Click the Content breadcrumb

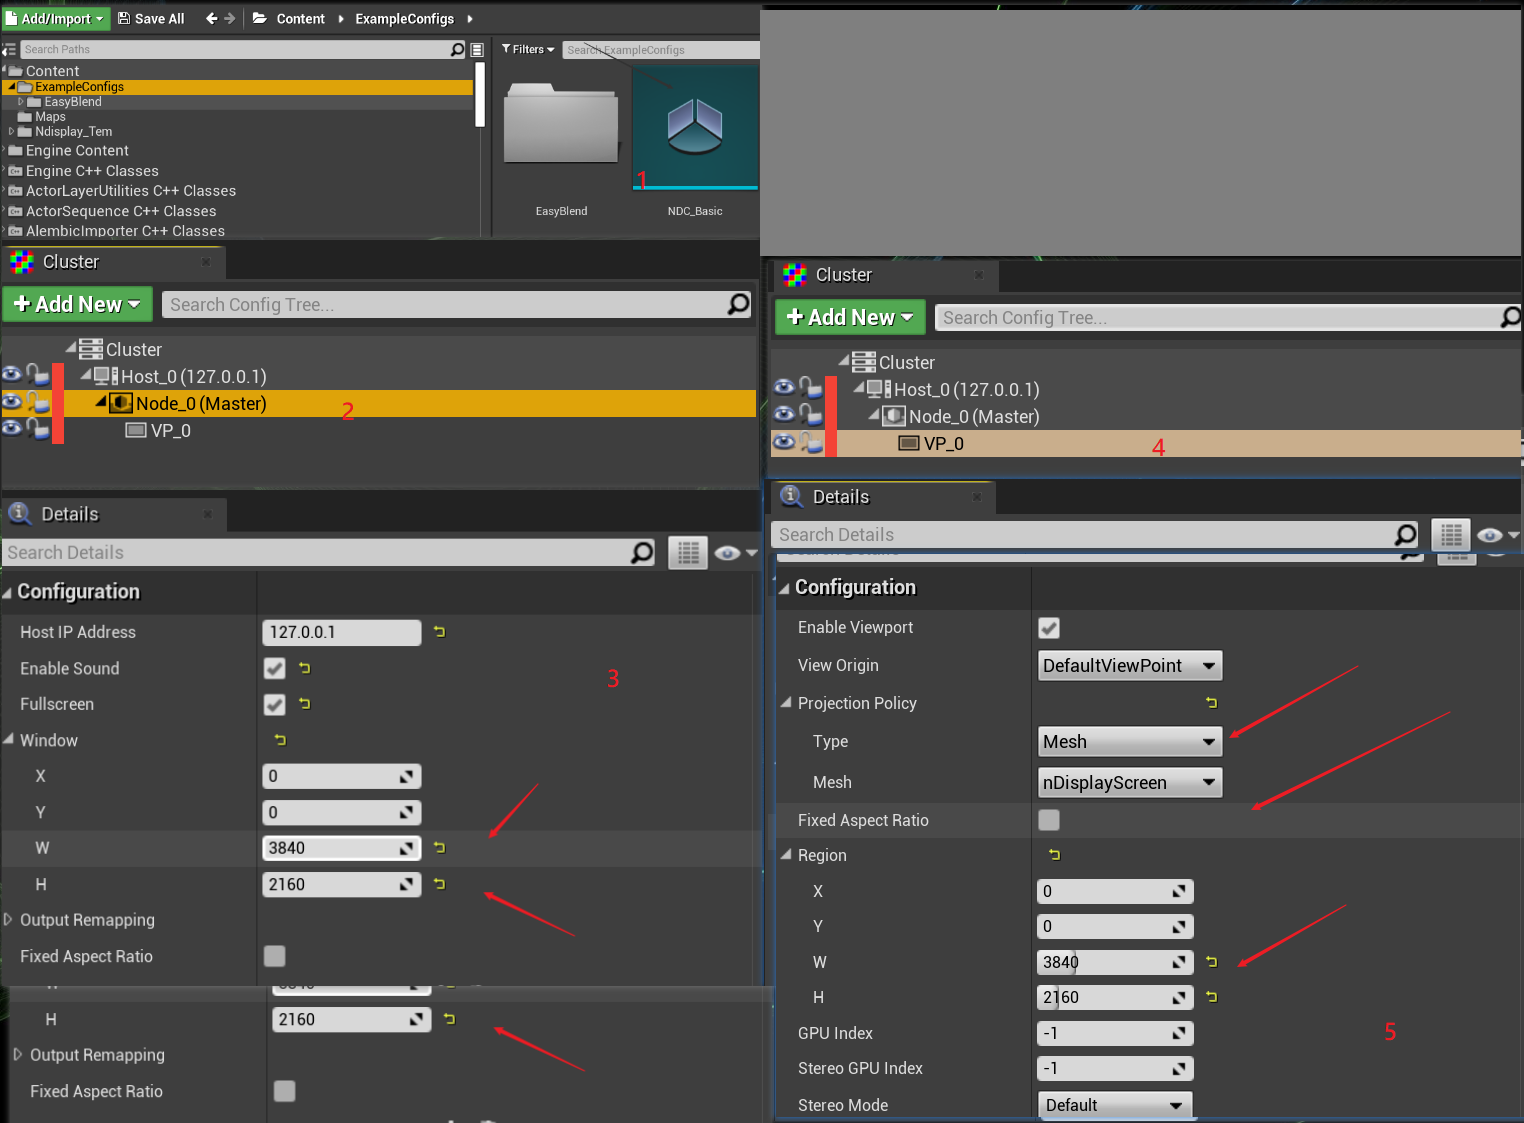click(300, 18)
